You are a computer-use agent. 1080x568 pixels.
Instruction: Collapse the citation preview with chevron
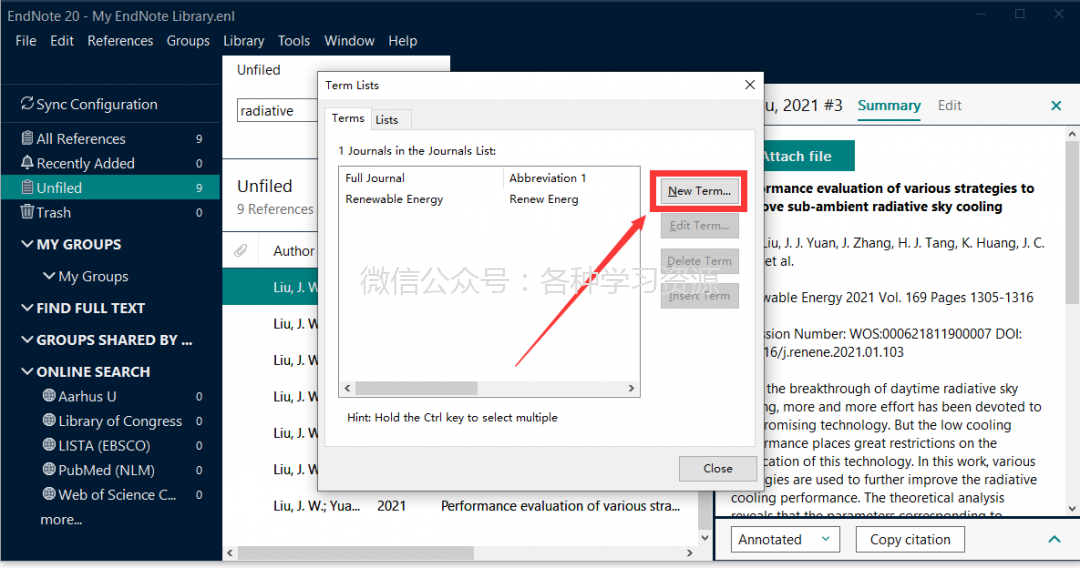tap(1054, 539)
